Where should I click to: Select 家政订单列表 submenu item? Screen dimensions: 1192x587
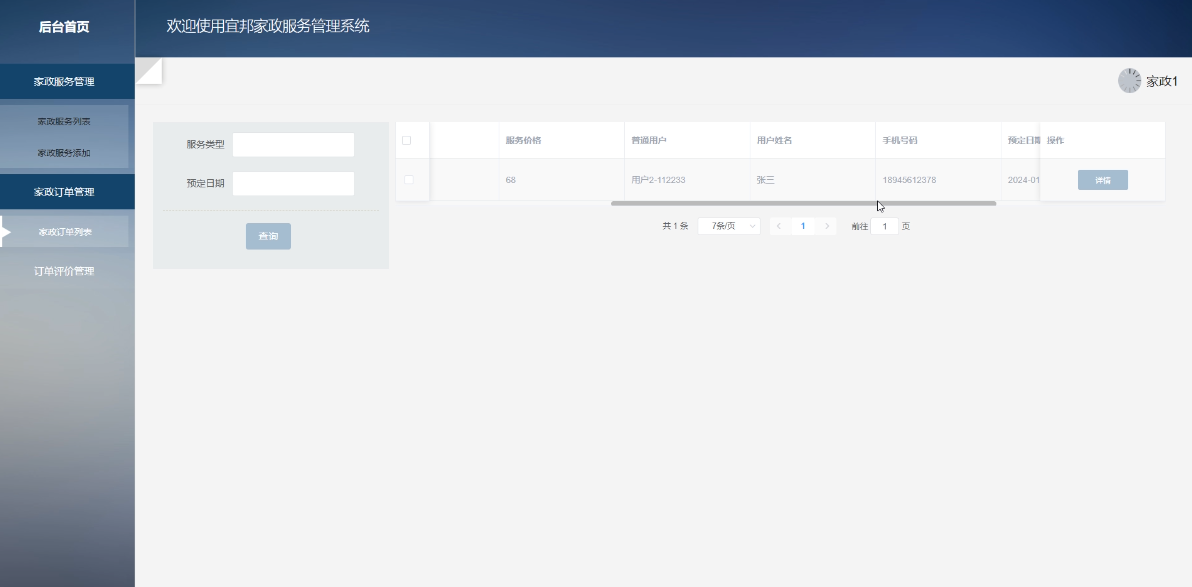pos(65,232)
